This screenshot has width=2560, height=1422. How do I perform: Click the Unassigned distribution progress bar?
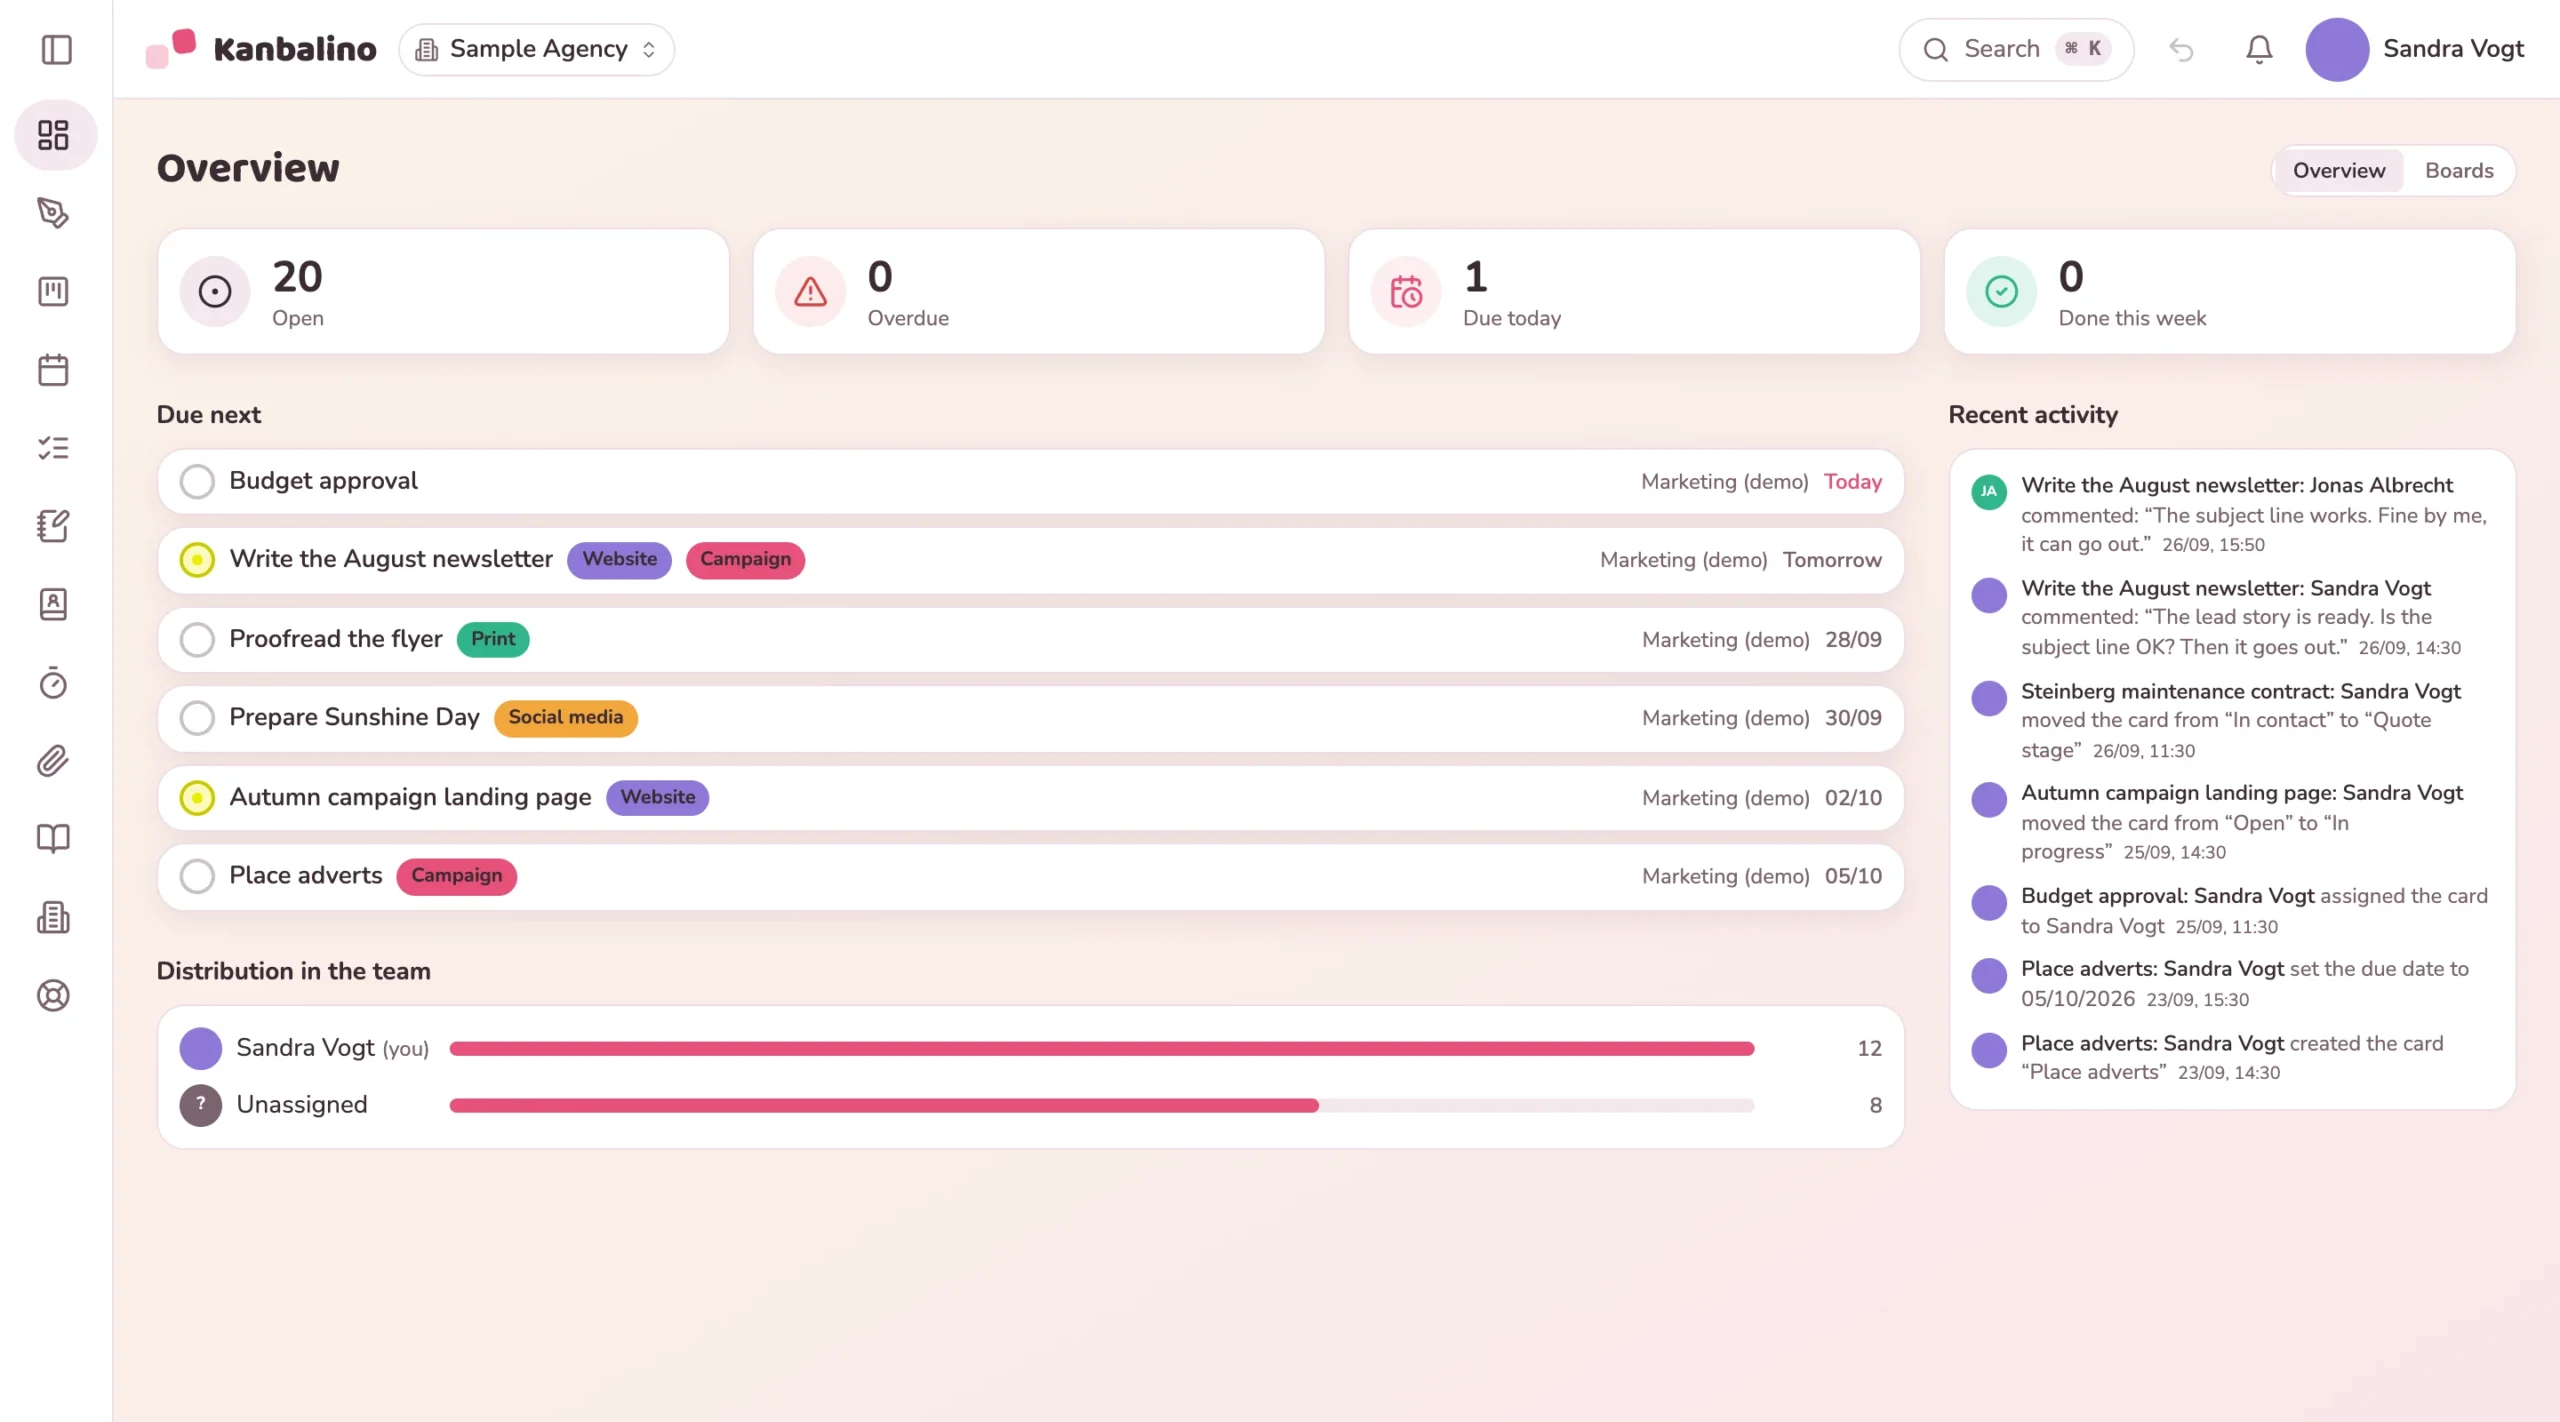(x=1102, y=1105)
